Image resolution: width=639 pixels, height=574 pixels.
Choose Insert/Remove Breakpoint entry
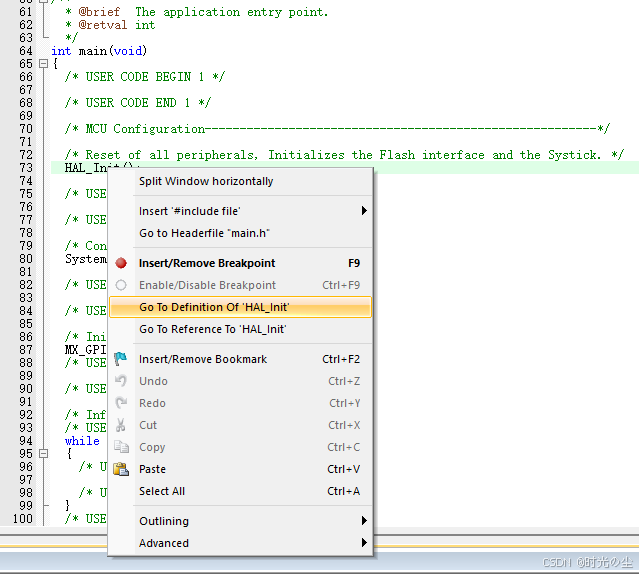tap(240, 263)
